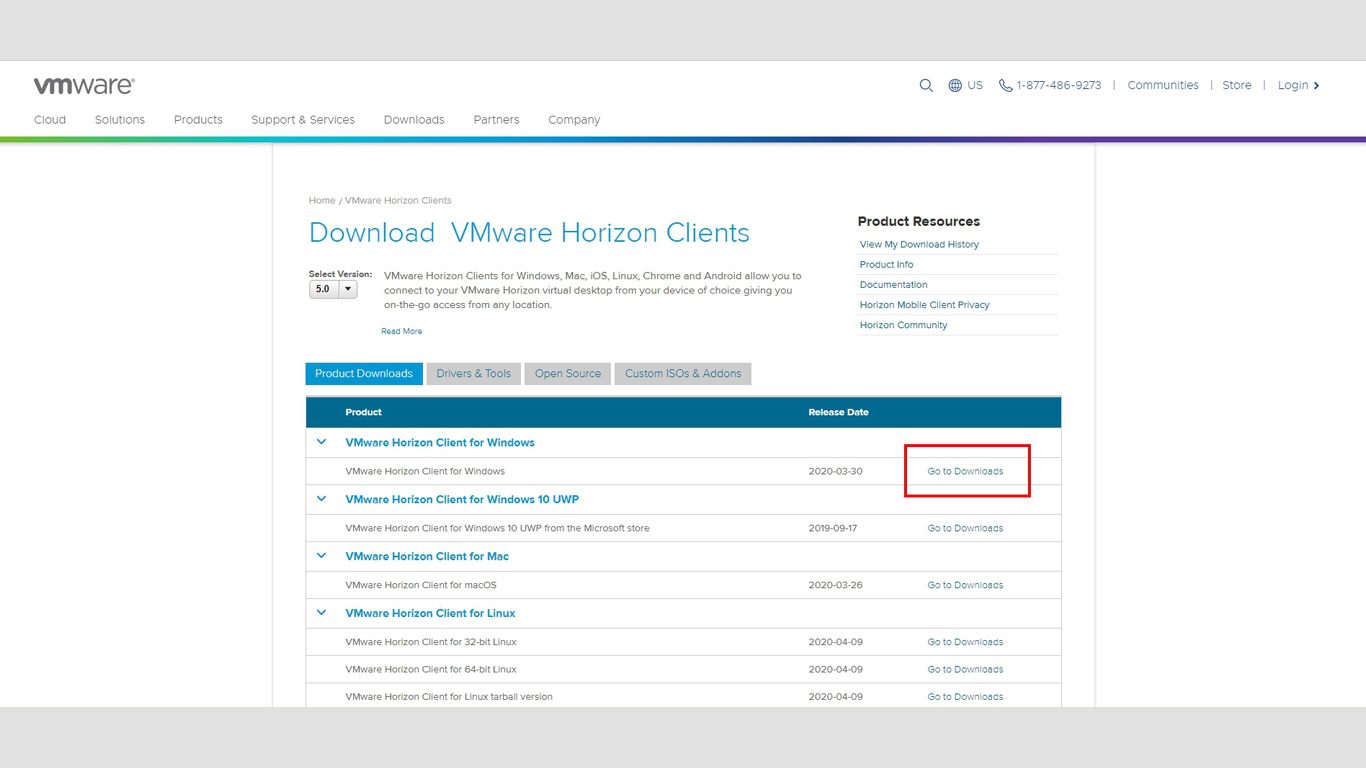
Task: Open the Communities link
Action: (1163, 86)
